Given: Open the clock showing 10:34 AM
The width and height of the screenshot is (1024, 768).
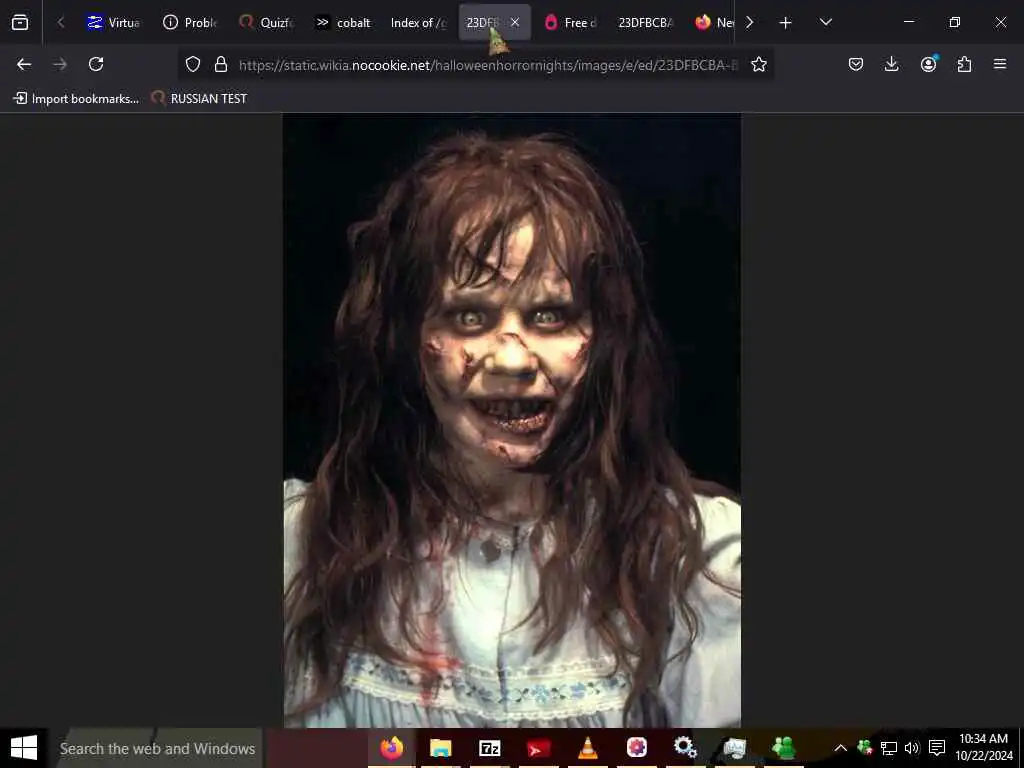Looking at the screenshot, I should 984,747.
